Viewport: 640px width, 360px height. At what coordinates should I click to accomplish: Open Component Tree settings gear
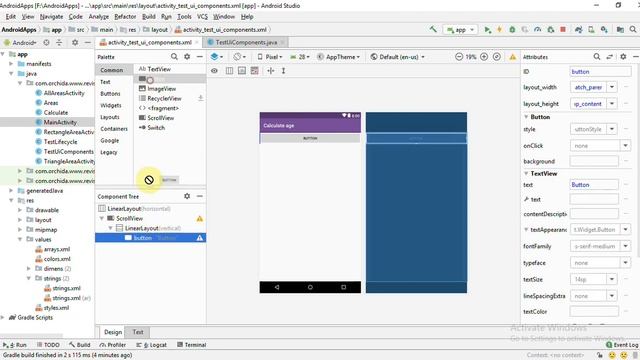(x=187, y=196)
